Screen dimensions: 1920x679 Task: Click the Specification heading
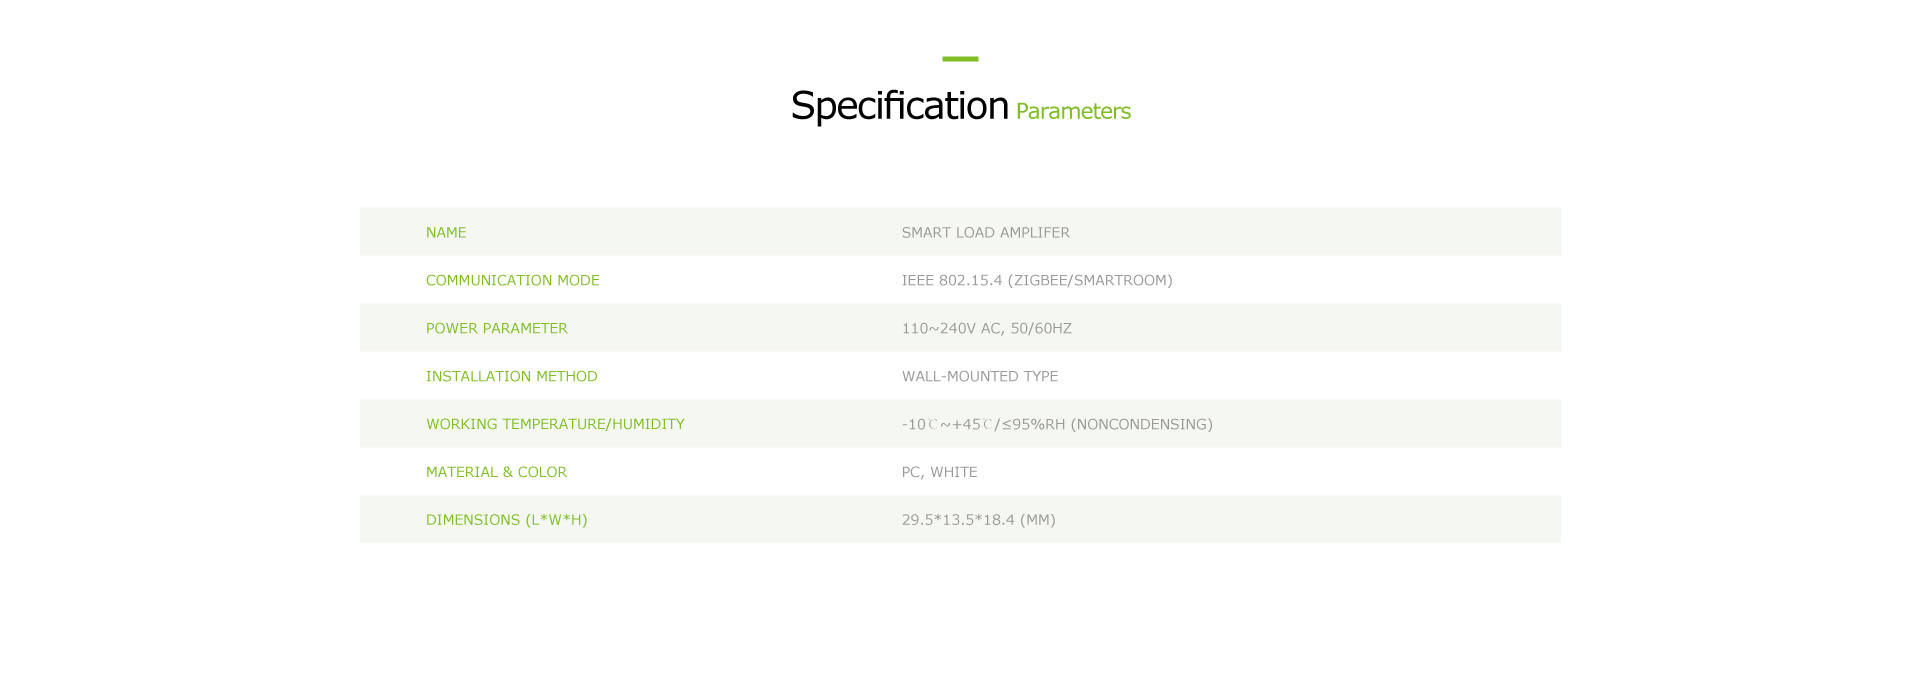[x=899, y=106]
